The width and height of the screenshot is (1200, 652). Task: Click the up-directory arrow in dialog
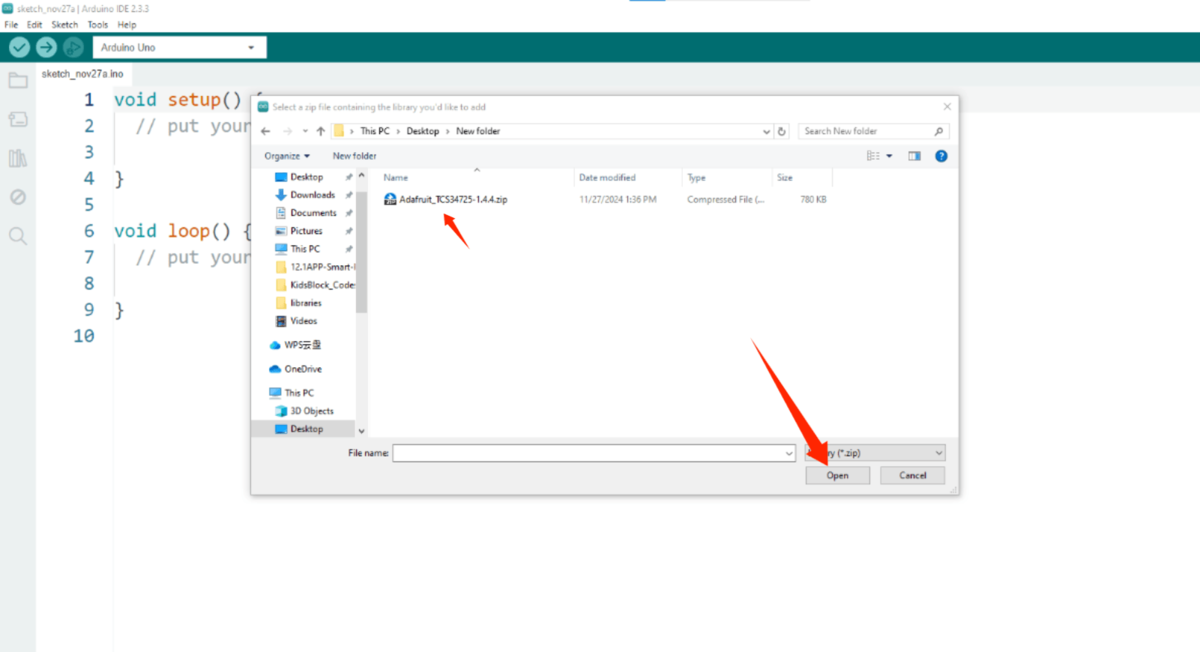[x=321, y=131]
